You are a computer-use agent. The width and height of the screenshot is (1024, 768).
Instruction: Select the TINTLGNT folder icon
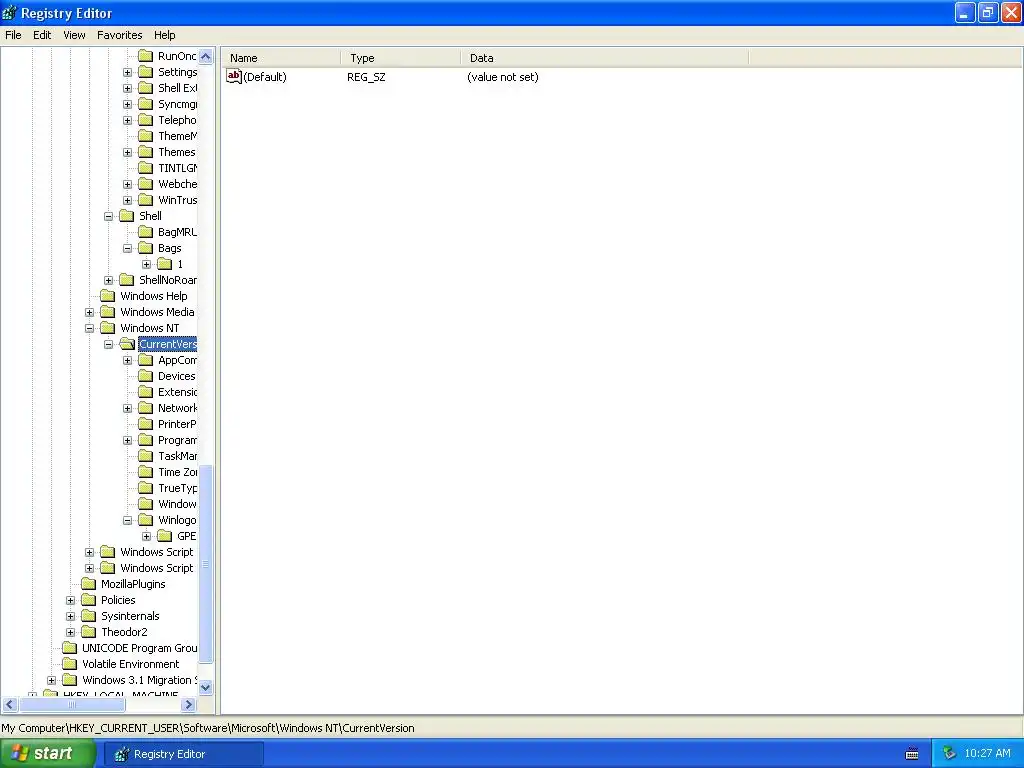click(x=146, y=168)
